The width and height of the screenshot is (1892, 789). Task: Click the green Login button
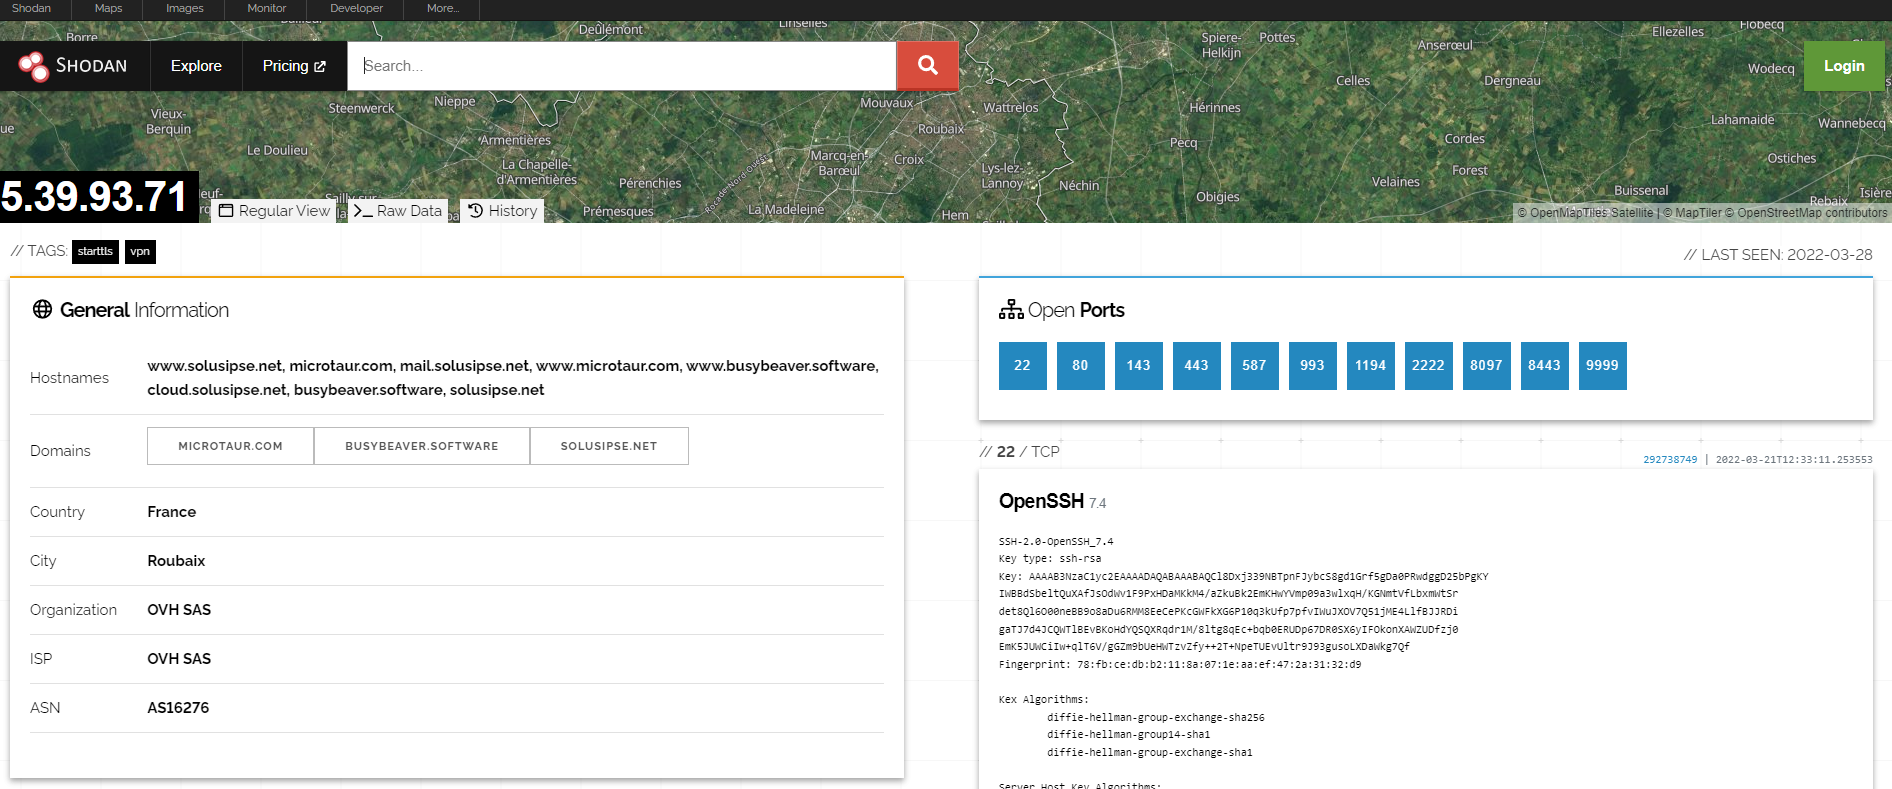click(1843, 66)
